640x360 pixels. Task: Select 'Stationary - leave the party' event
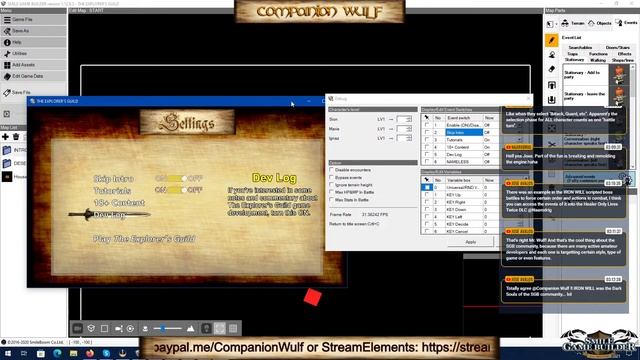coord(596,96)
